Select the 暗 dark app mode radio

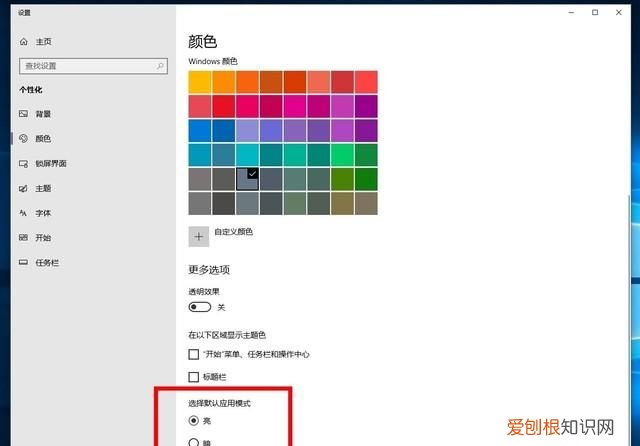(194, 442)
